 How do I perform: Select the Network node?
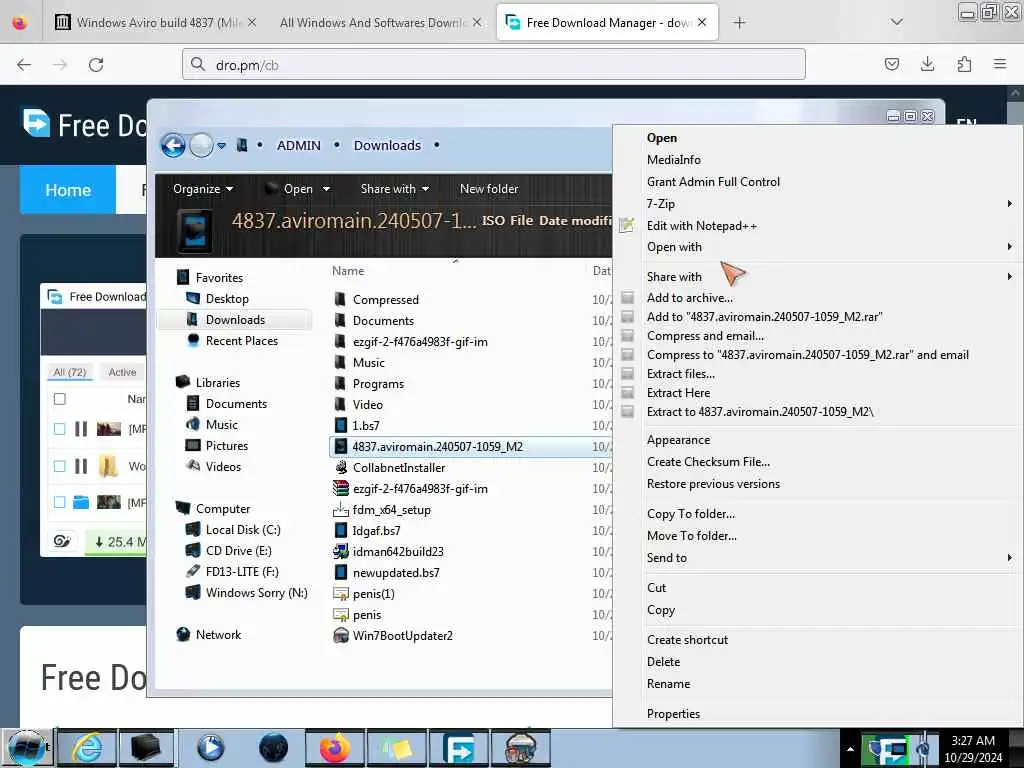(218, 635)
